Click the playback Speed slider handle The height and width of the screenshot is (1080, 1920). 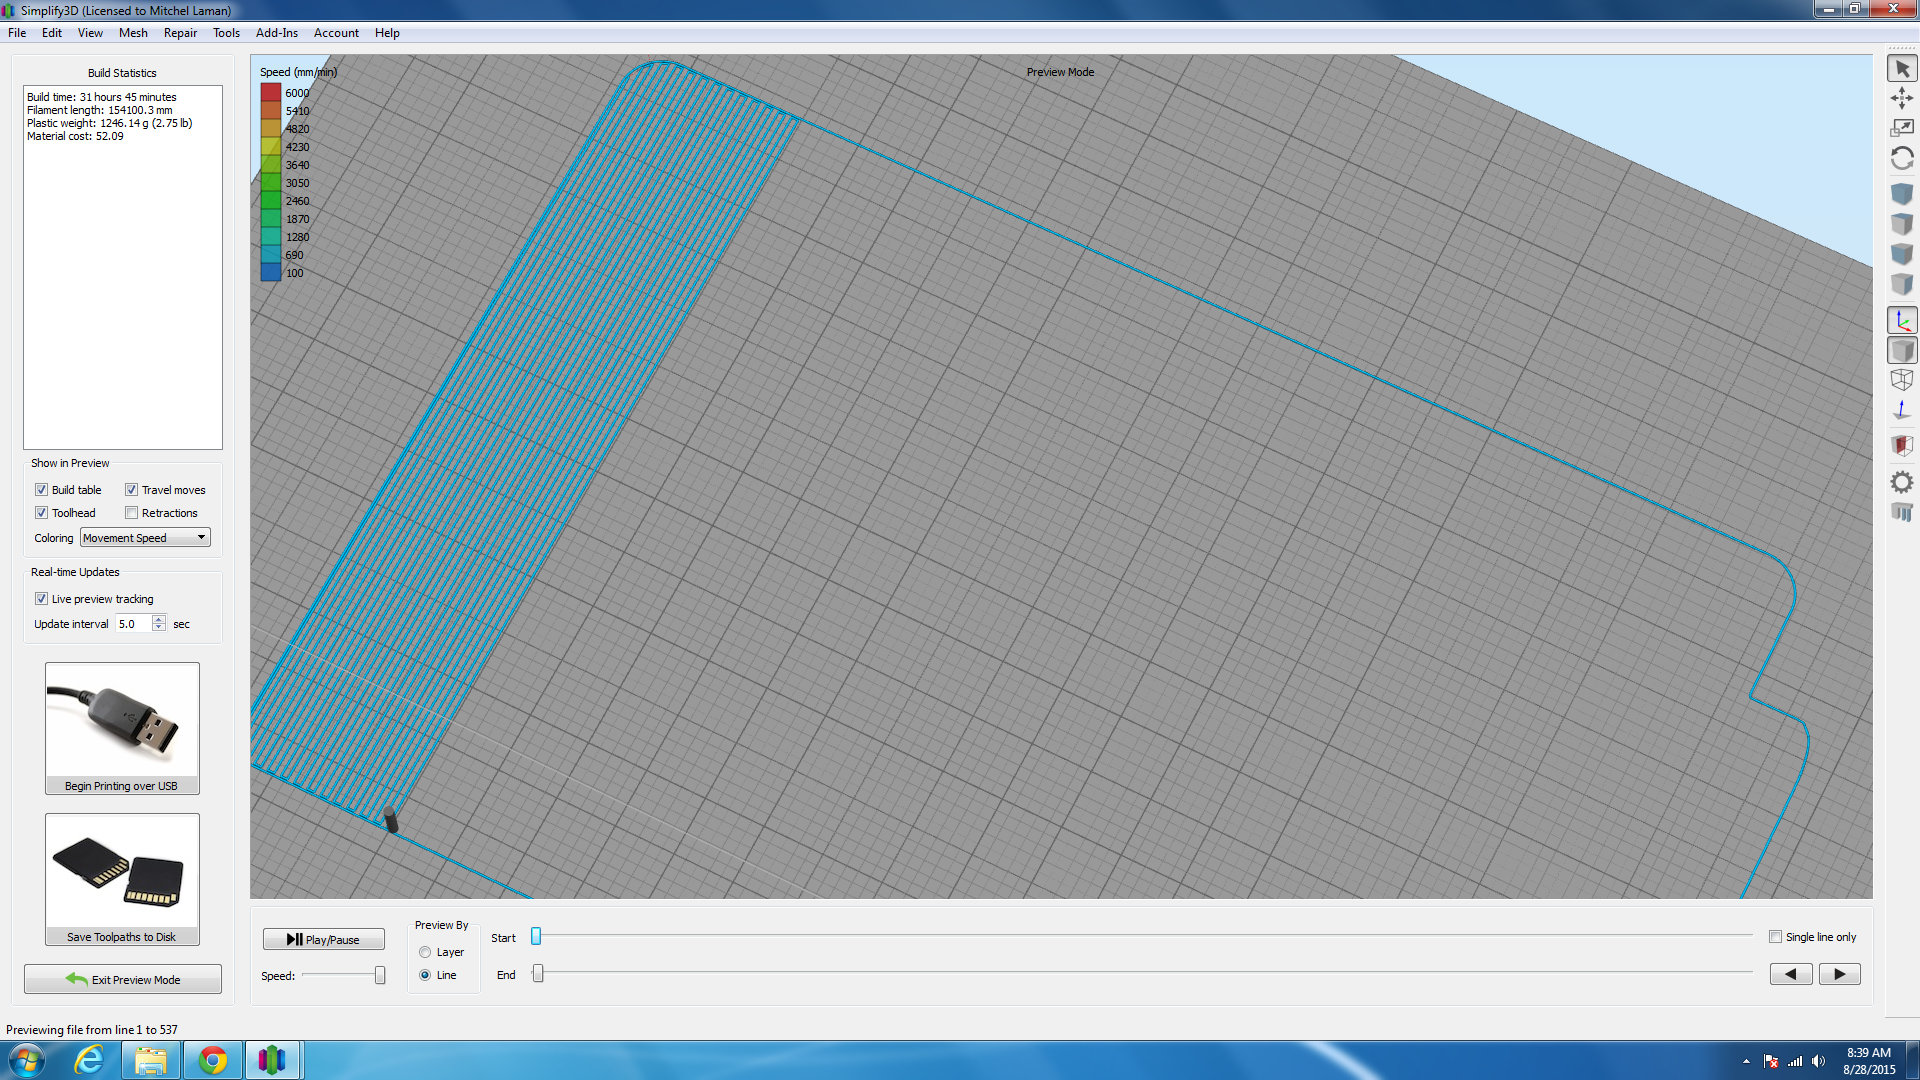click(380, 975)
